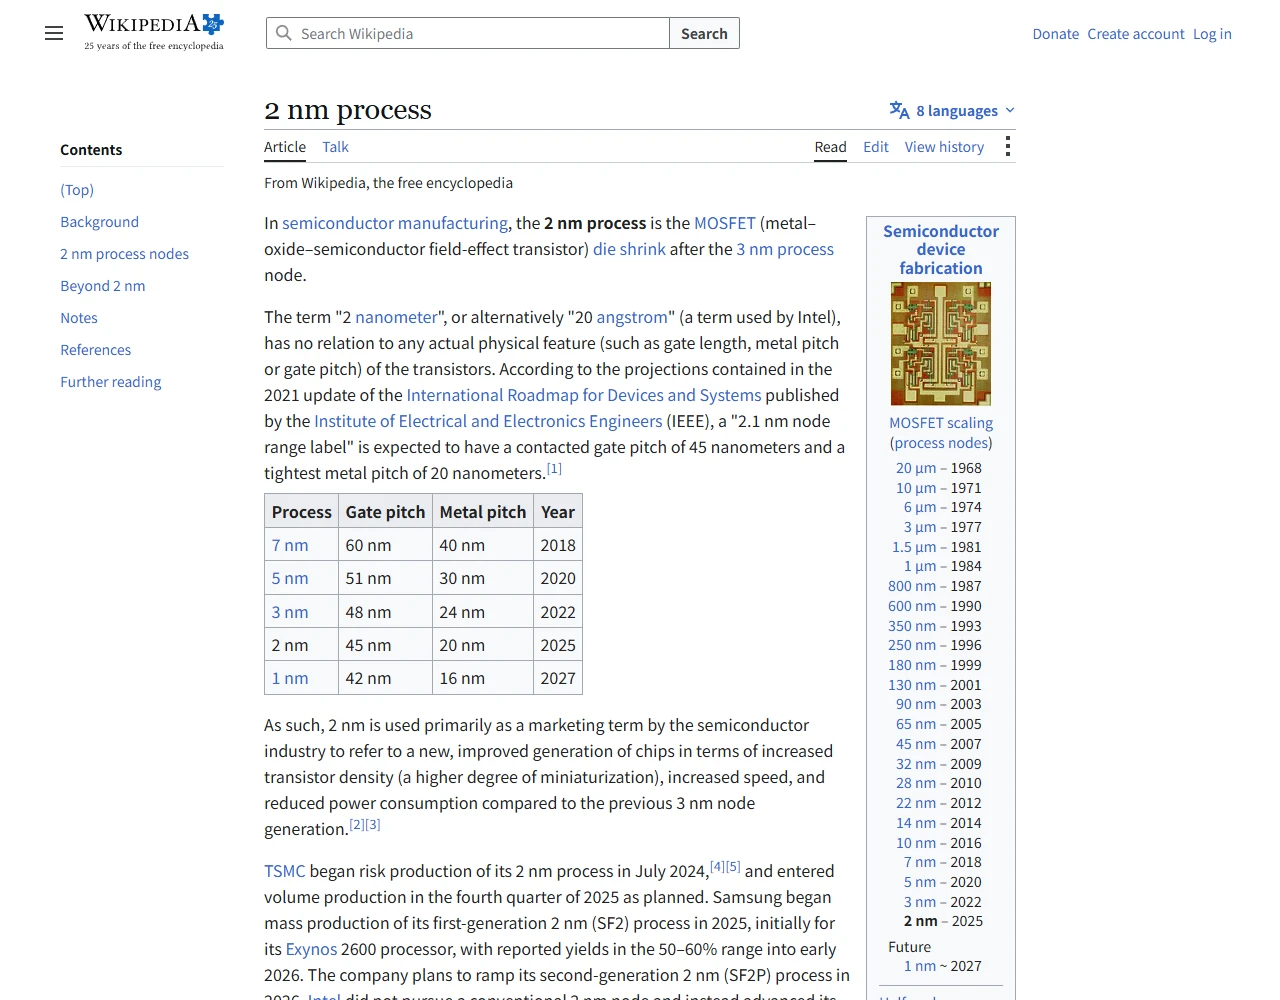Switch to the Talk tab
This screenshot has height=1000, width=1280.
[335, 147]
